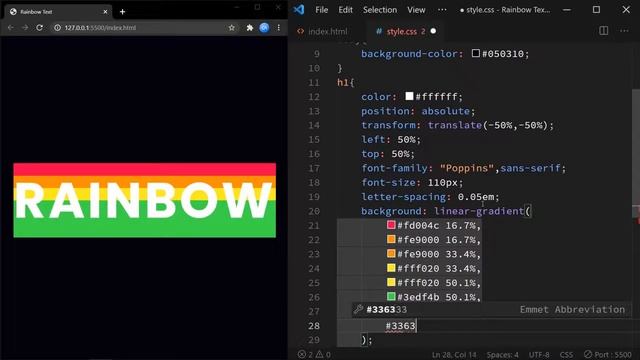Image resolution: width=640 pixels, height=360 pixels.
Task: Click the unsaved dot on style.css tab
Action: pyautogui.click(x=433, y=31)
